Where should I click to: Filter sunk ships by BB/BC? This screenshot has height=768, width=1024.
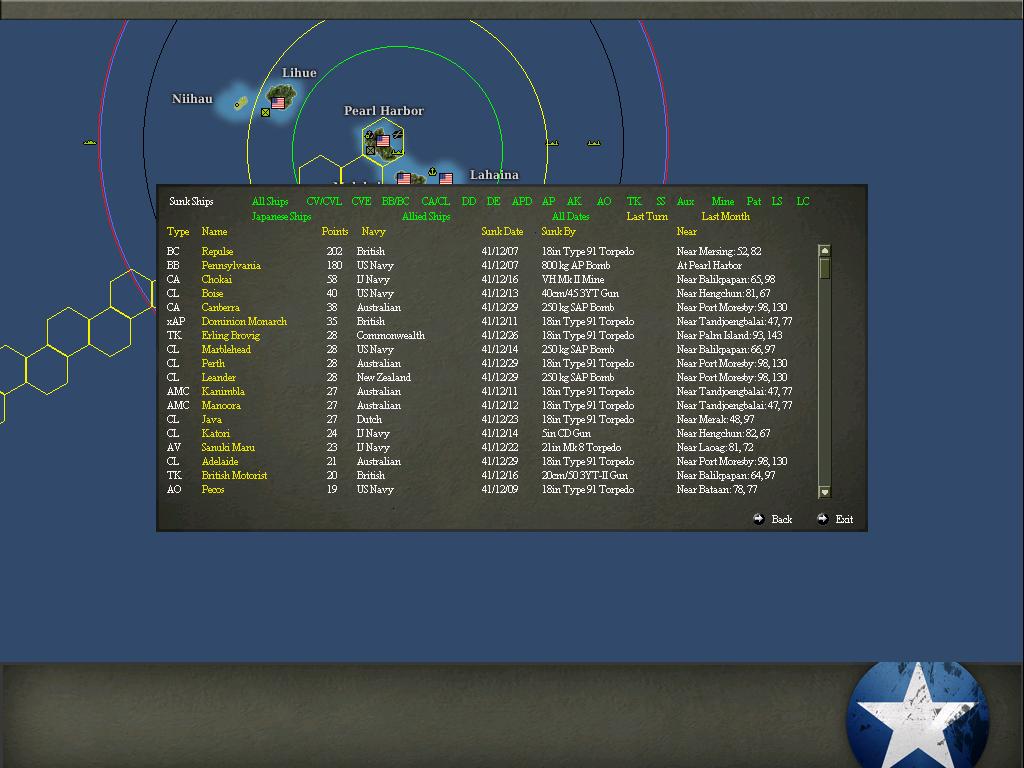coord(395,201)
